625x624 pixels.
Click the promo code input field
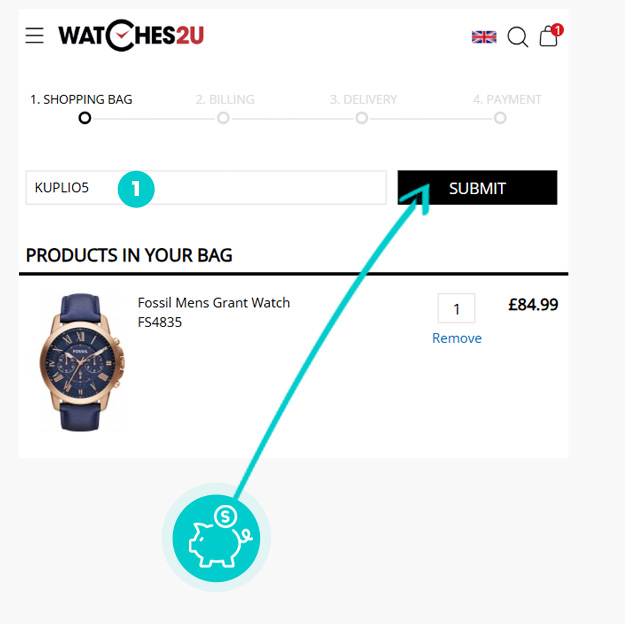click(206, 188)
